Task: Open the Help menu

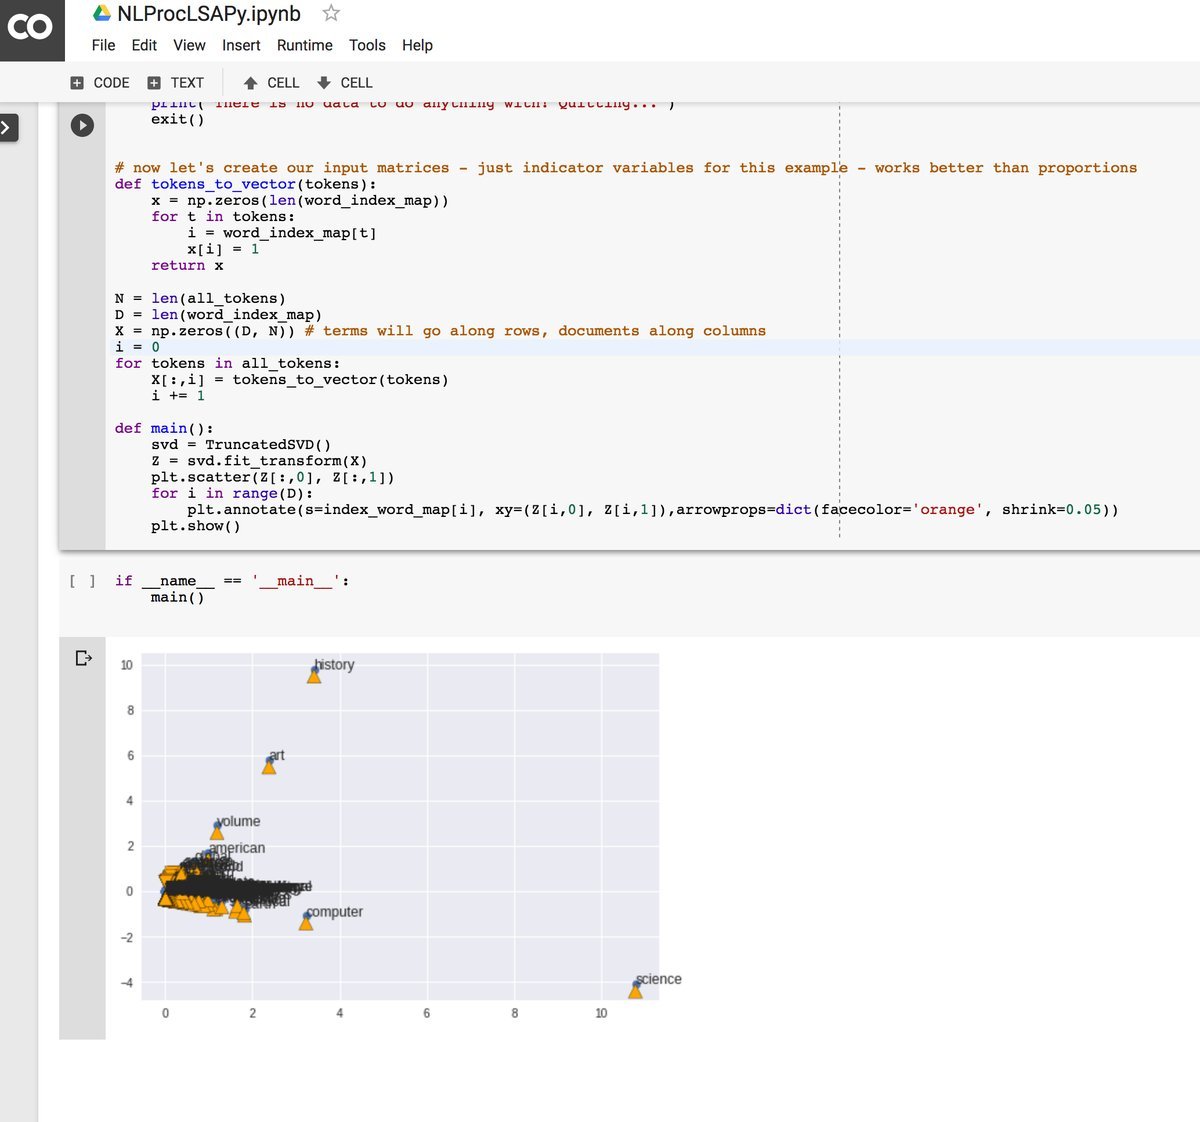Action: click(417, 45)
